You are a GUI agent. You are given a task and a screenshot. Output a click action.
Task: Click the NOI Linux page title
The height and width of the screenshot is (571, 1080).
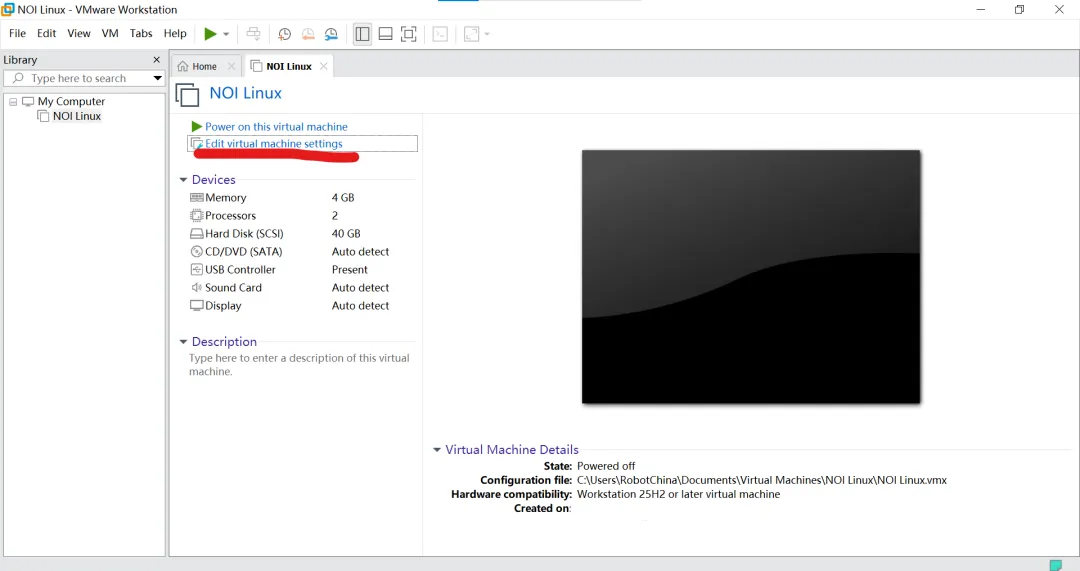click(x=245, y=93)
